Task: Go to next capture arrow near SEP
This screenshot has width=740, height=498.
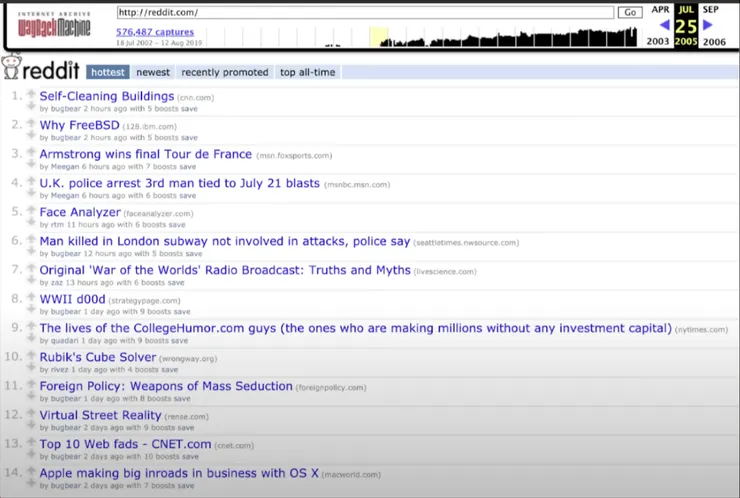Action: pyautogui.click(x=707, y=25)
